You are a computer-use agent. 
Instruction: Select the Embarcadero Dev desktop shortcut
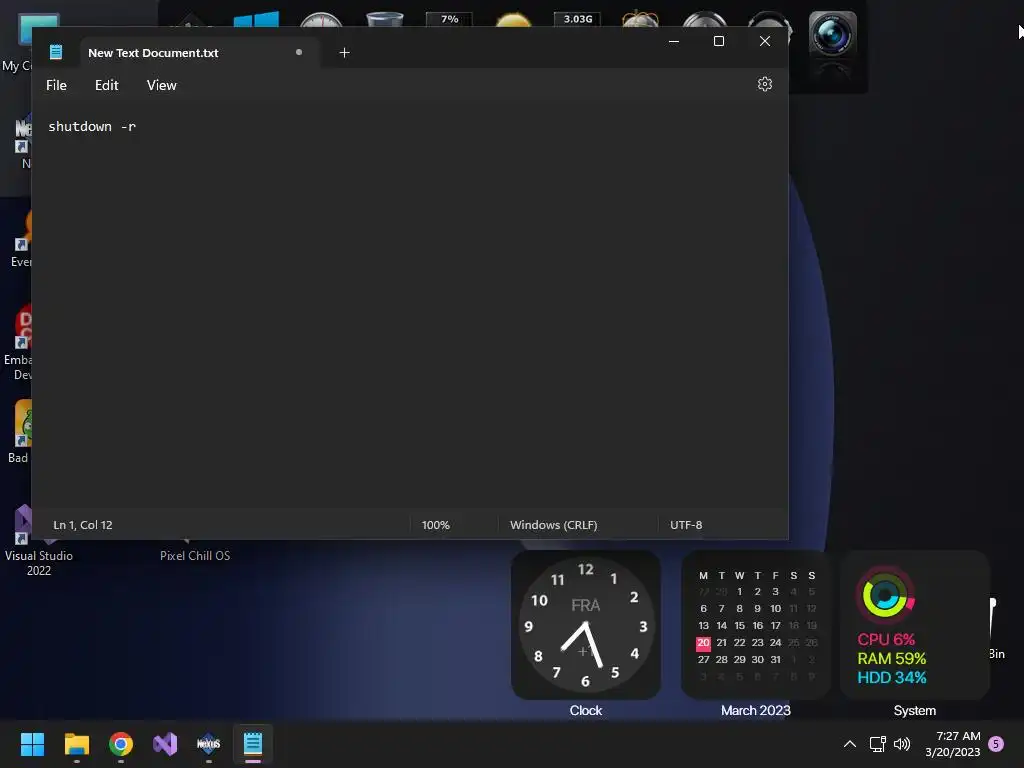(18, 343)
